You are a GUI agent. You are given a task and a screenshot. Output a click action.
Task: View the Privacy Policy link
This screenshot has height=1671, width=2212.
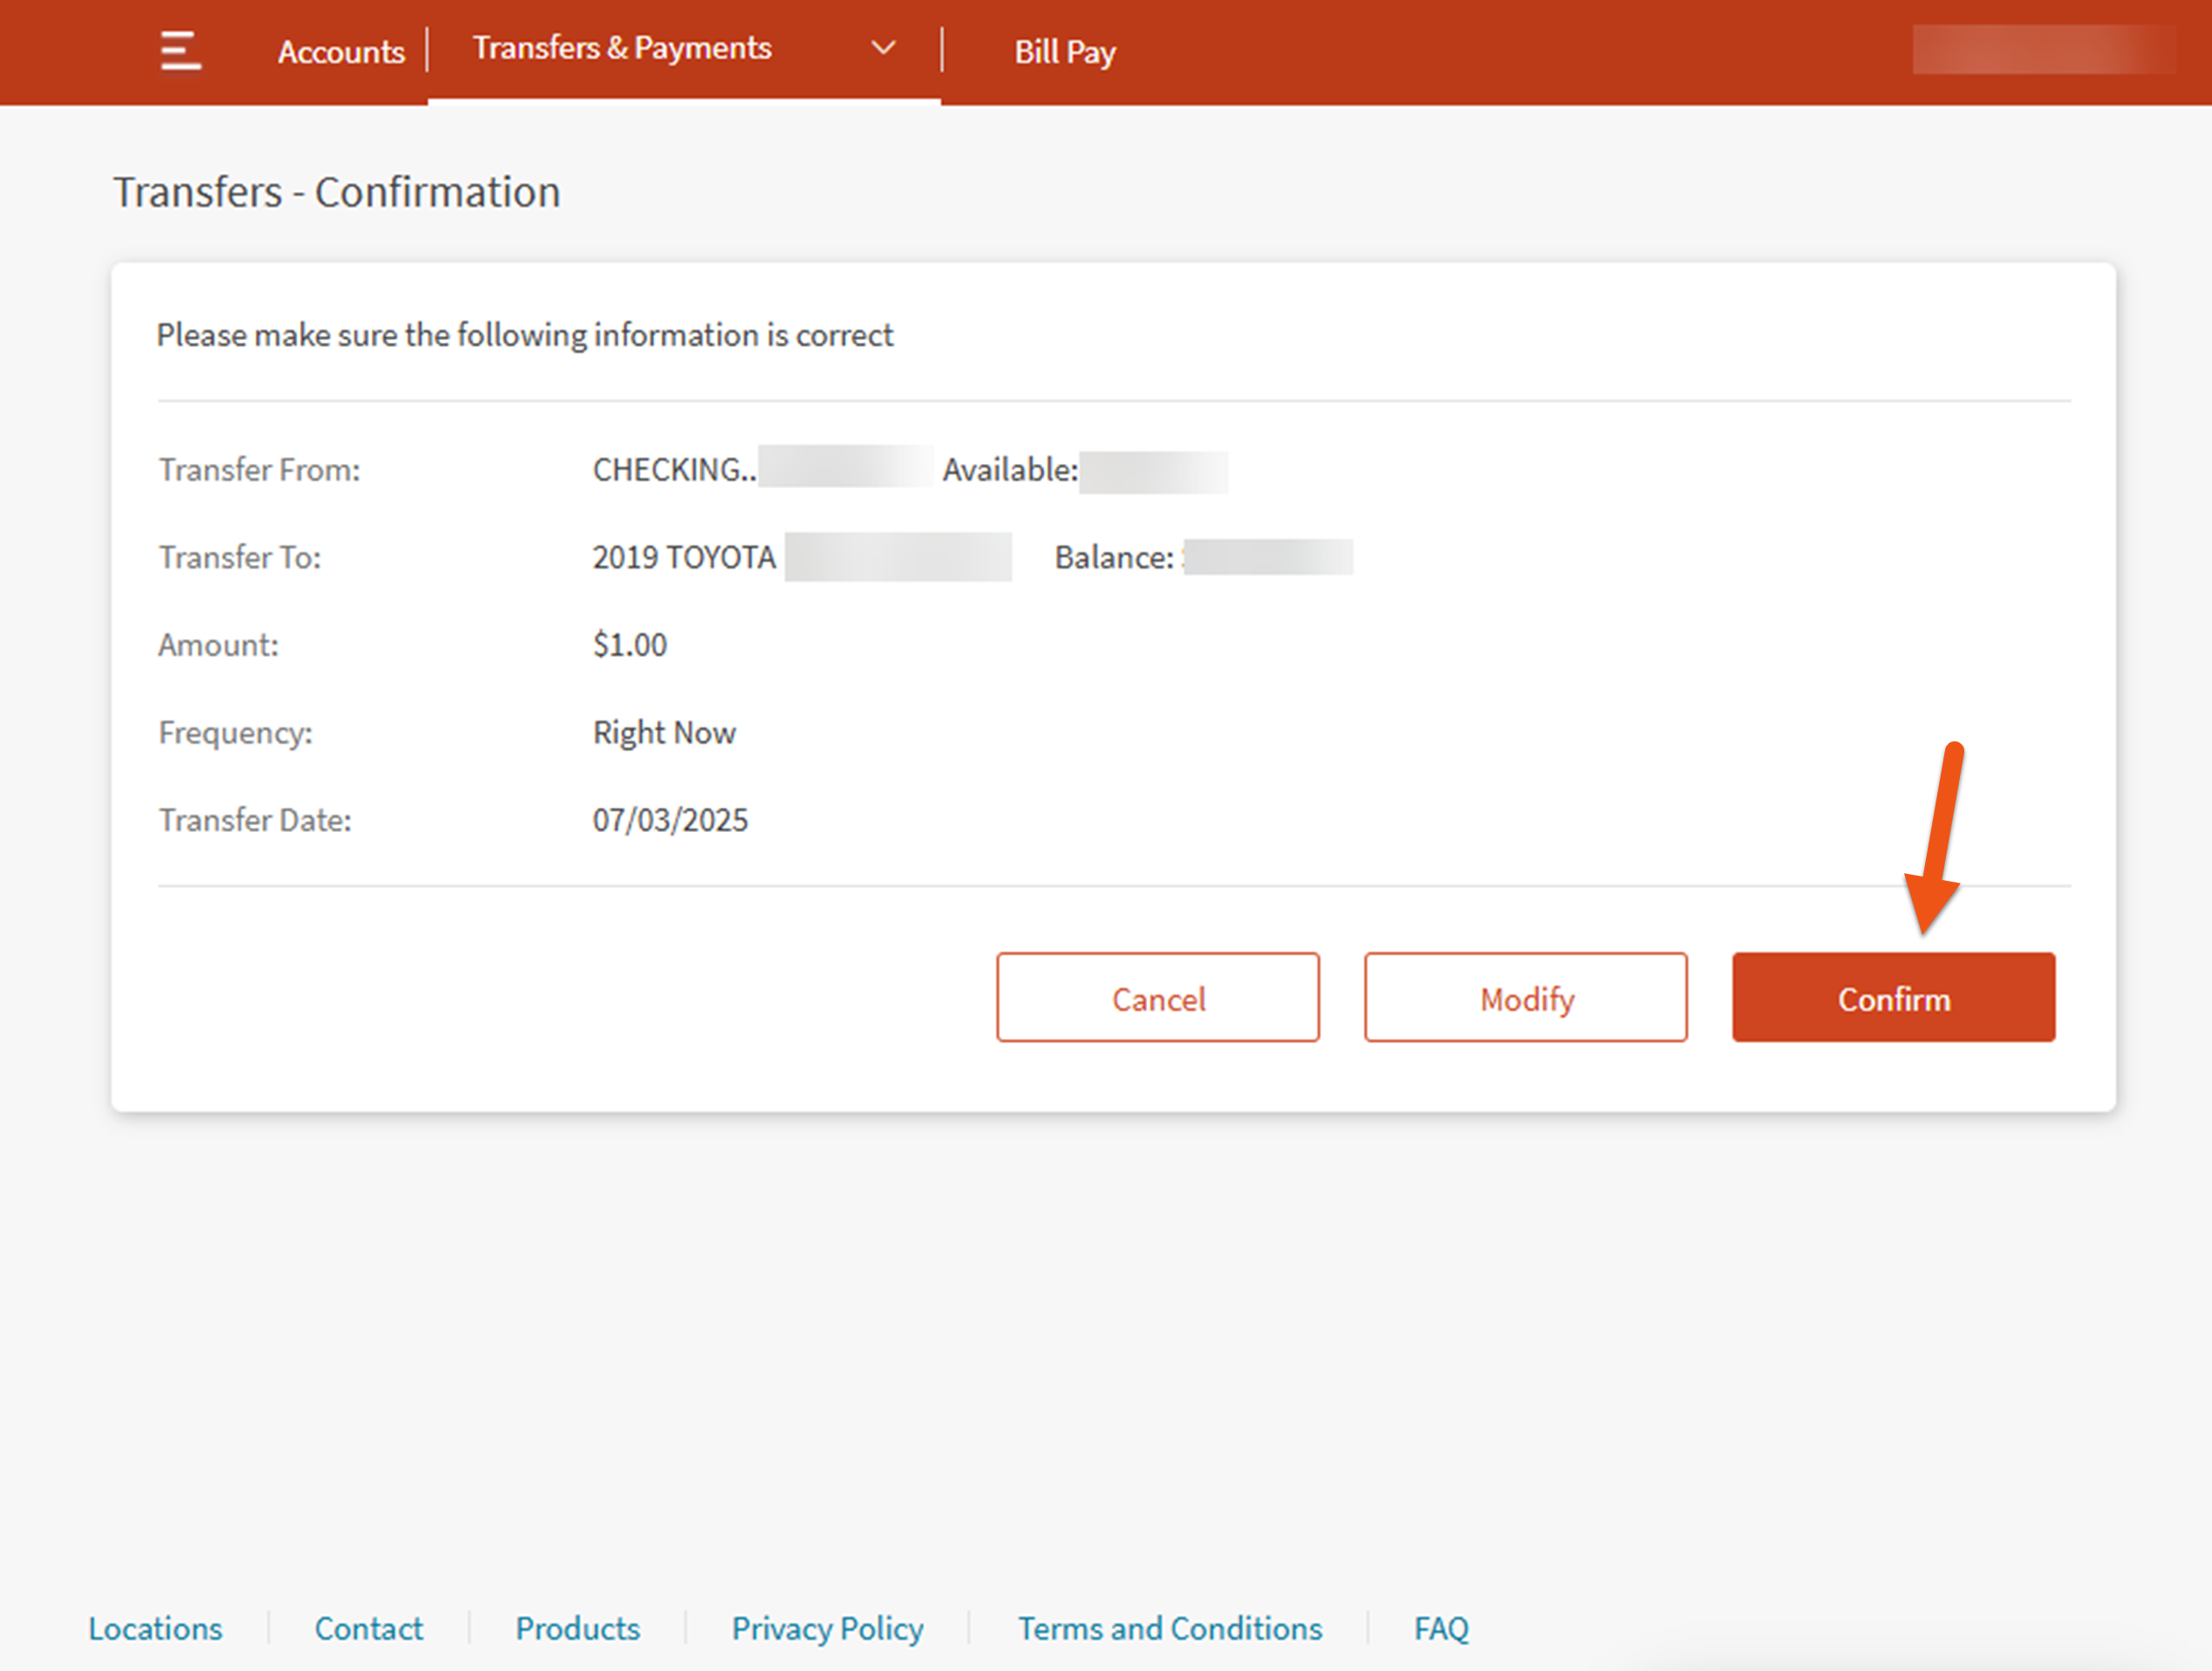pos(827,1628)
